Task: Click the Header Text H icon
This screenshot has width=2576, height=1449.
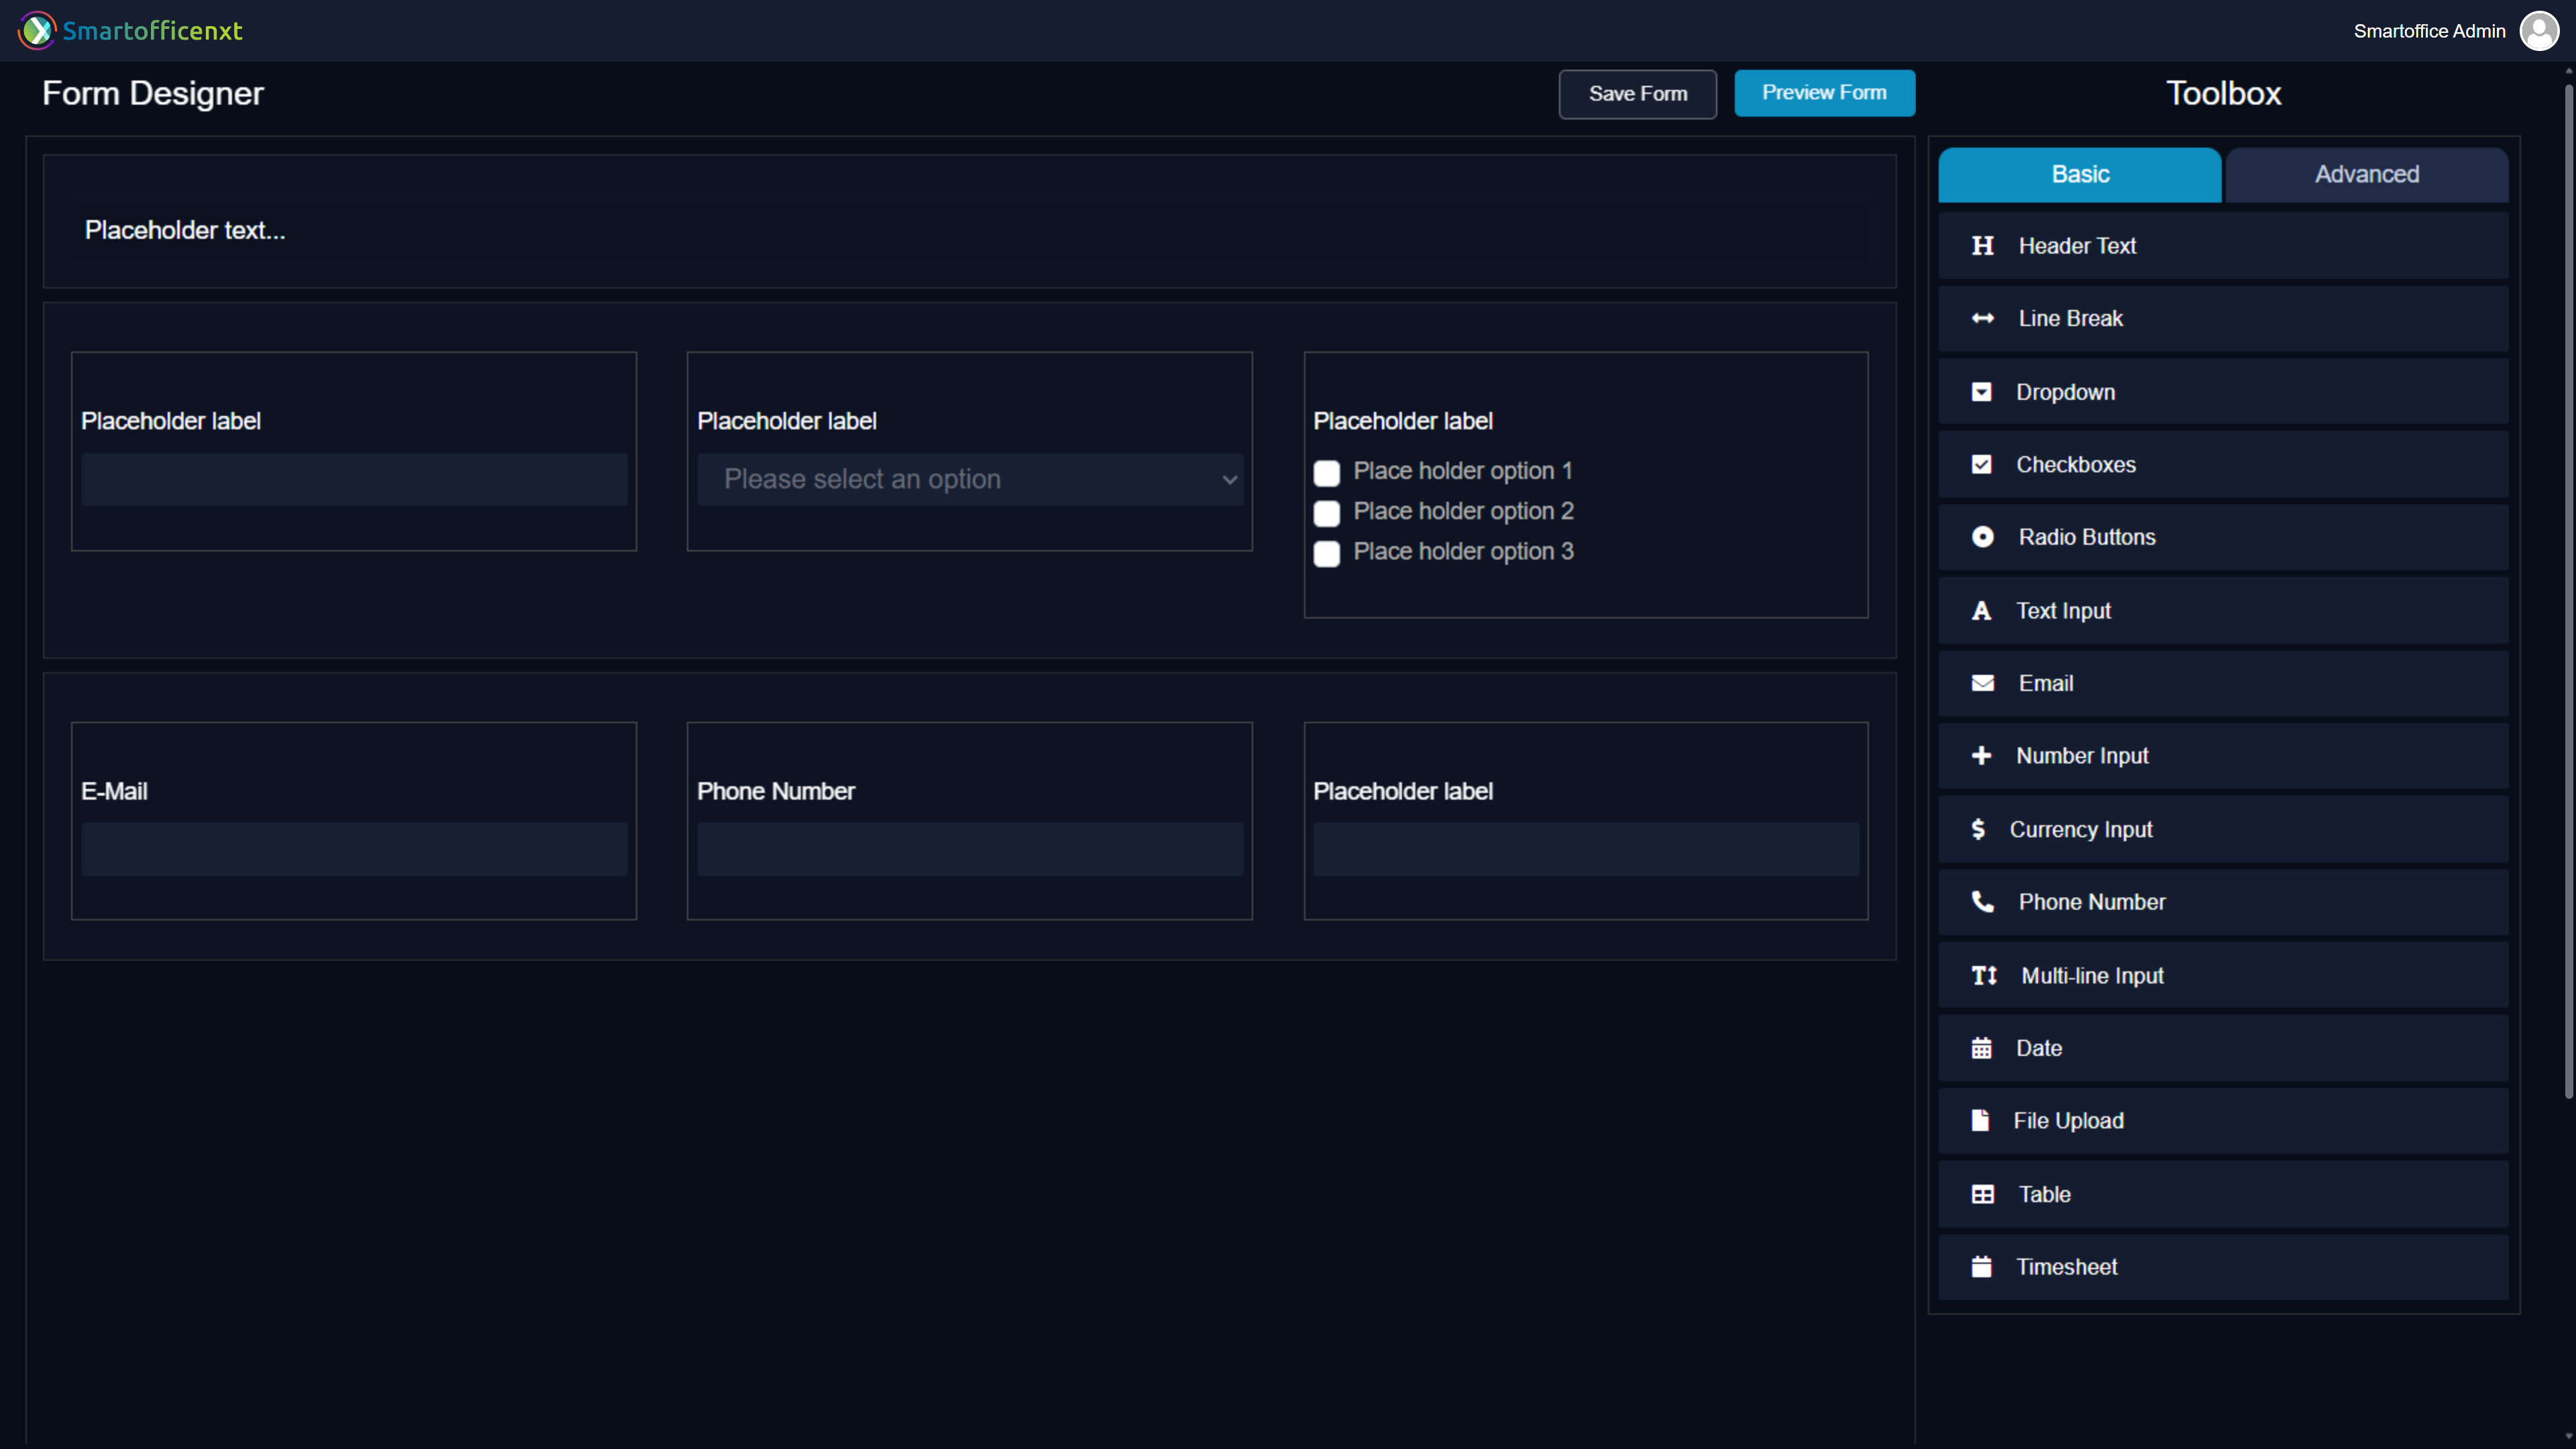Action: click(1982, 246)
